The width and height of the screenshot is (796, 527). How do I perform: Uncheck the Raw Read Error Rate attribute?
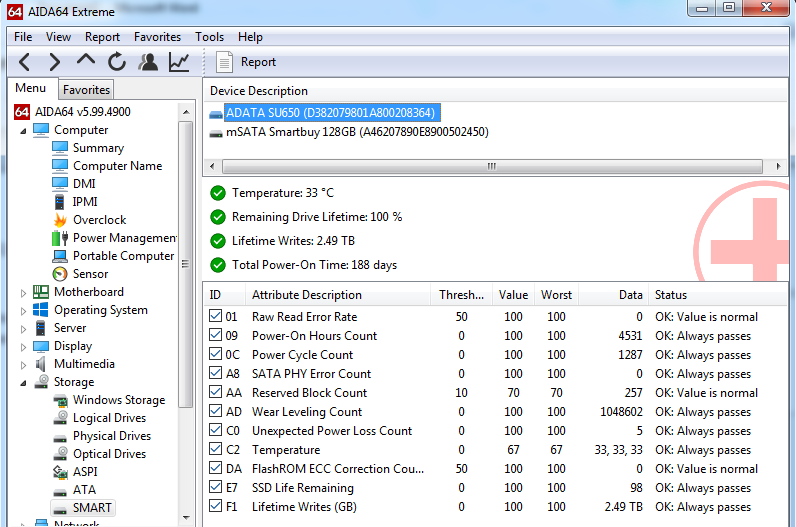point(215,317)
